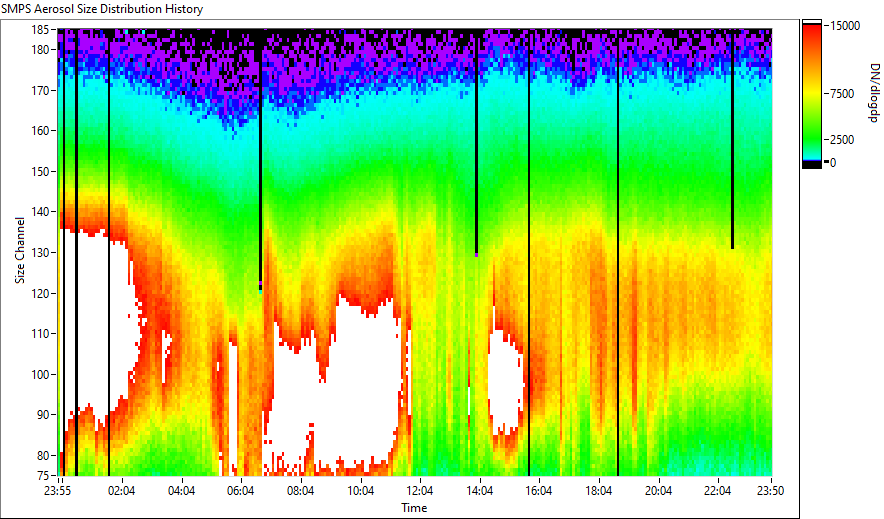Click the 90 size channel axis value
The width and height of the screenshot is (884, 519).
click(x=42, y=415)
